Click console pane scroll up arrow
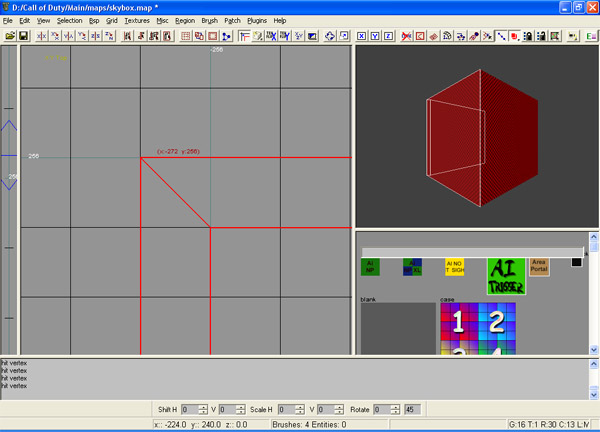Screen dimensions: 600x432 tap(593, 364)
